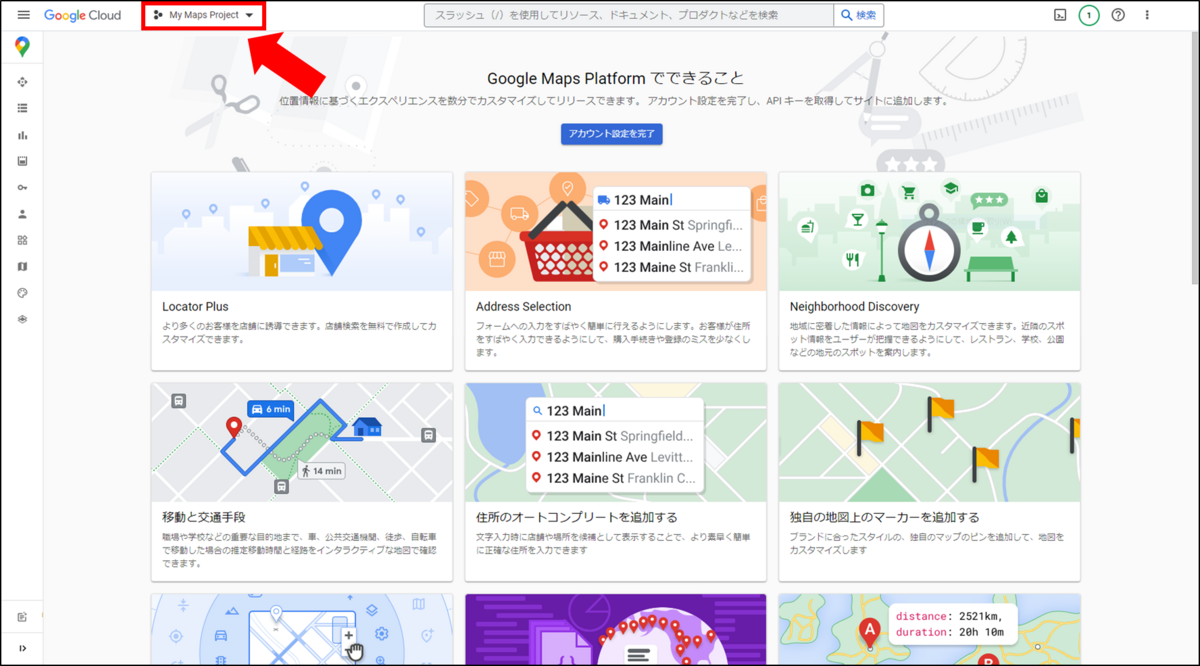Activate the Cloud Shell terminal icon
Image resolution: width=1200 pixels, height=666 pixels.
click(1060, 15)
